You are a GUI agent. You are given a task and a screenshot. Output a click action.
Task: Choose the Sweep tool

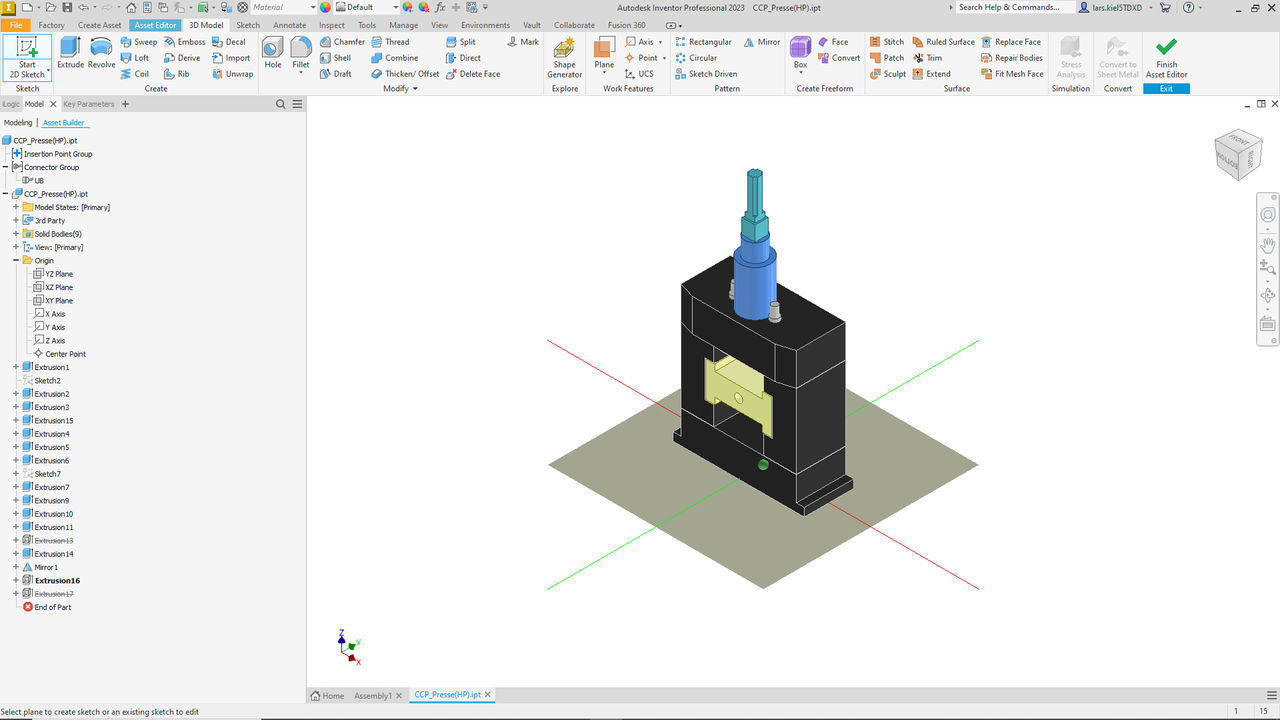[139, 42]
